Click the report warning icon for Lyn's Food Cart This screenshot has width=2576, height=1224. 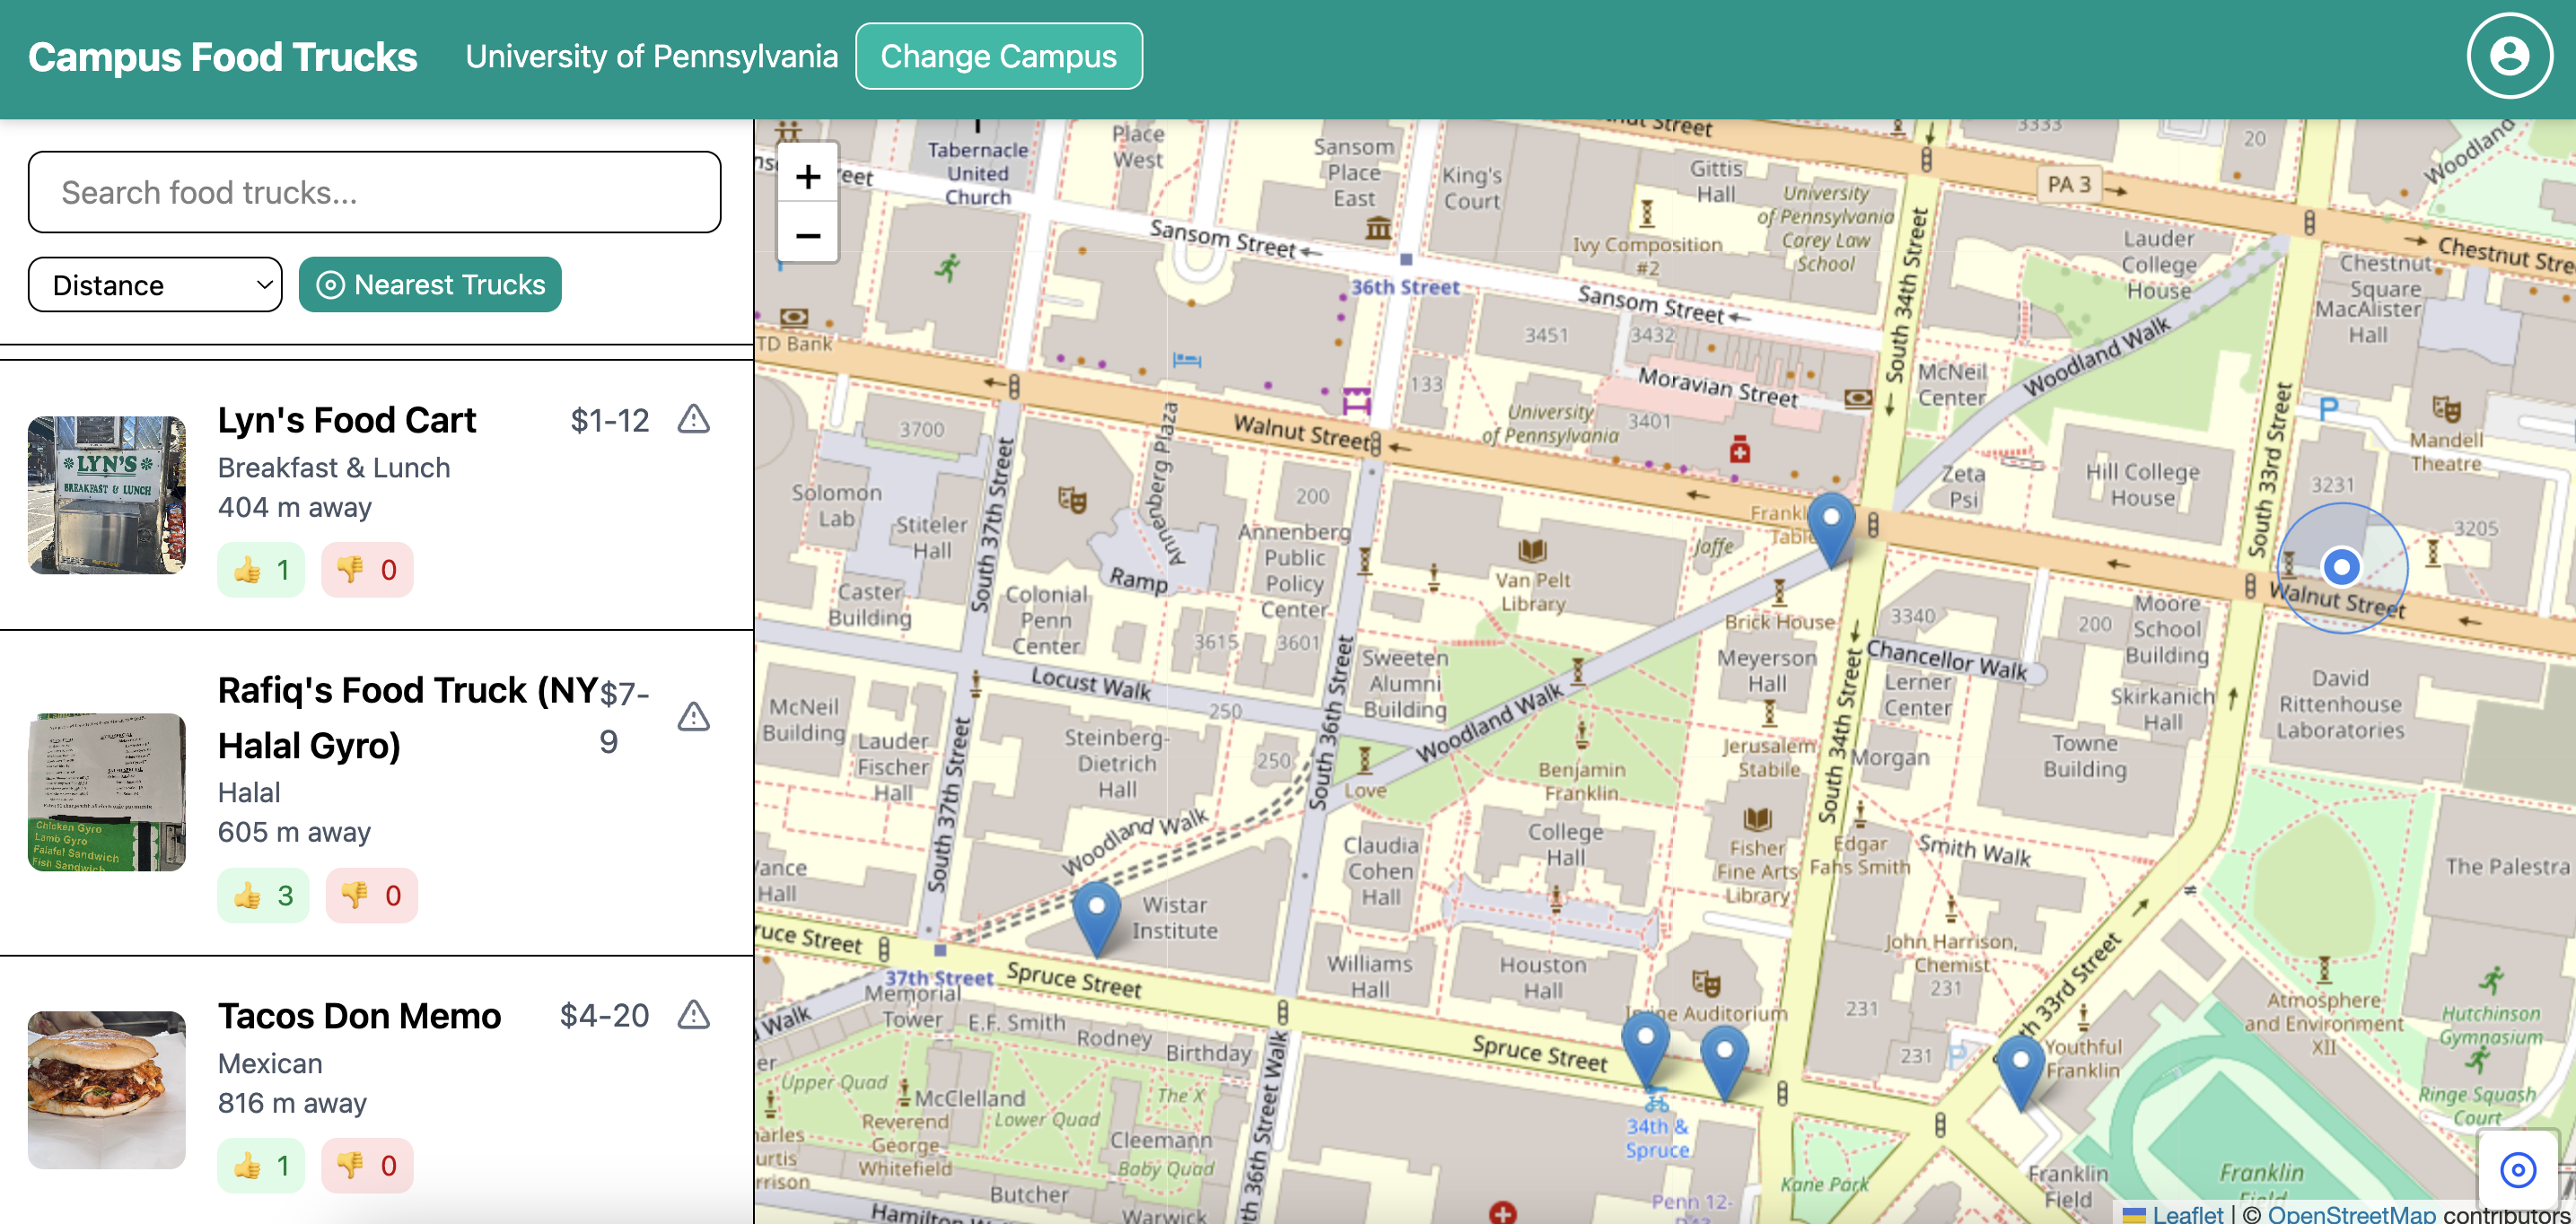pyautogui.click(x=693, y=419)
